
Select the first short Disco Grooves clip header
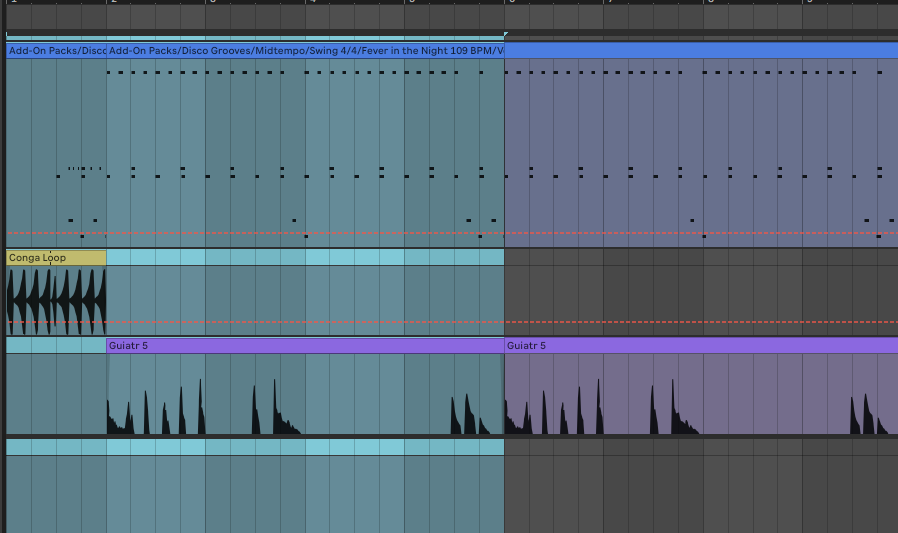tap(55, 50)
